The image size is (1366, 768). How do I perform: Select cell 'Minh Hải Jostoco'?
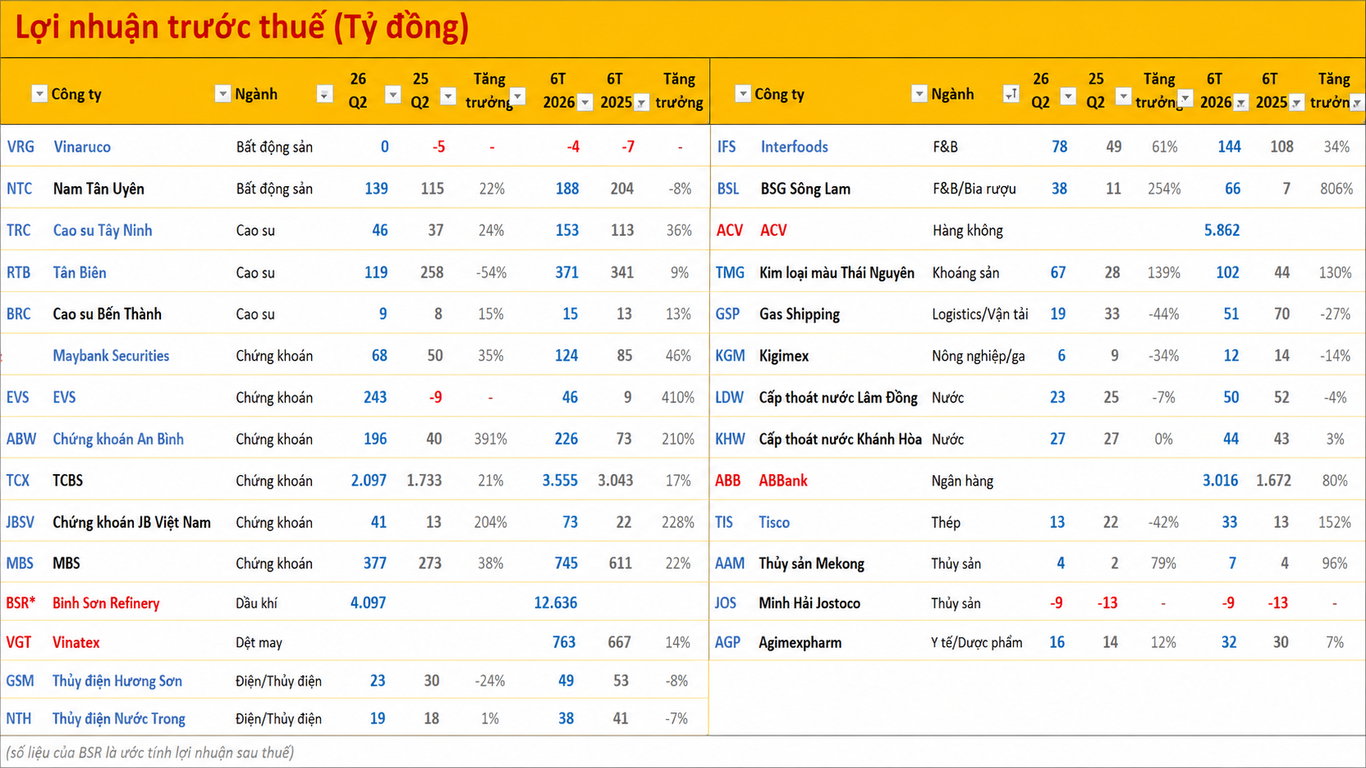point(809,603)
